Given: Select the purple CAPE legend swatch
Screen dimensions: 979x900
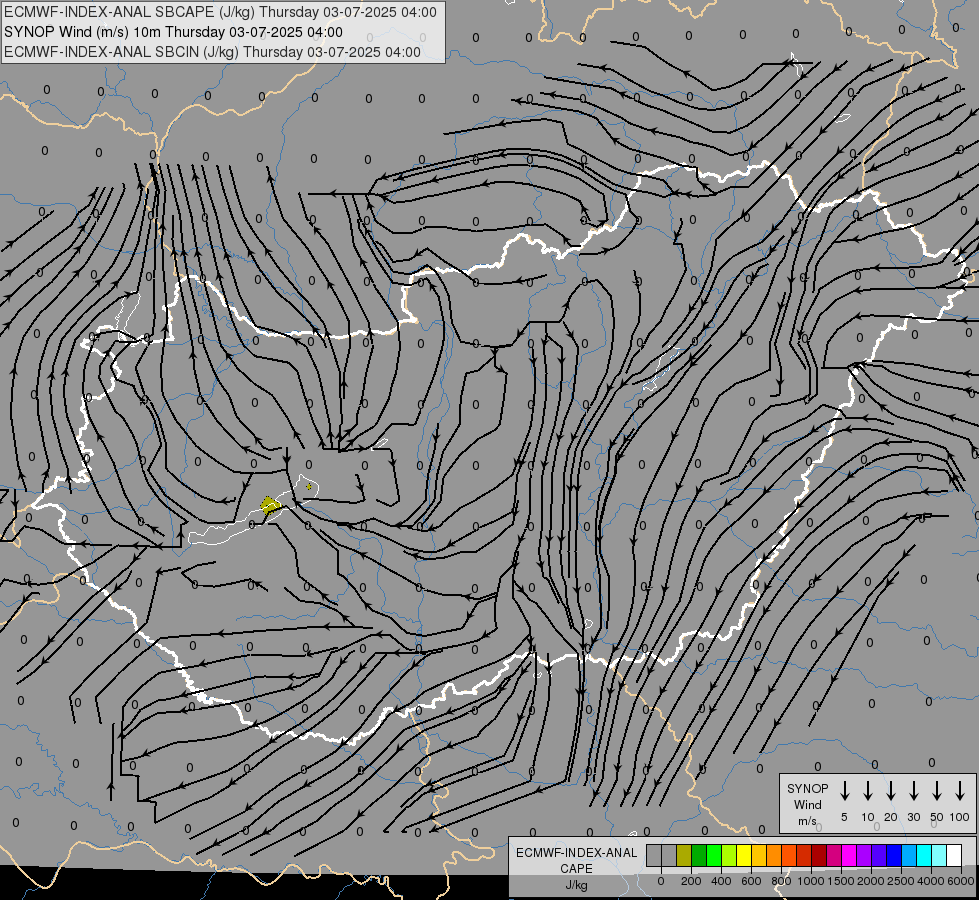Looking at the screenshot, I should 863,855.
